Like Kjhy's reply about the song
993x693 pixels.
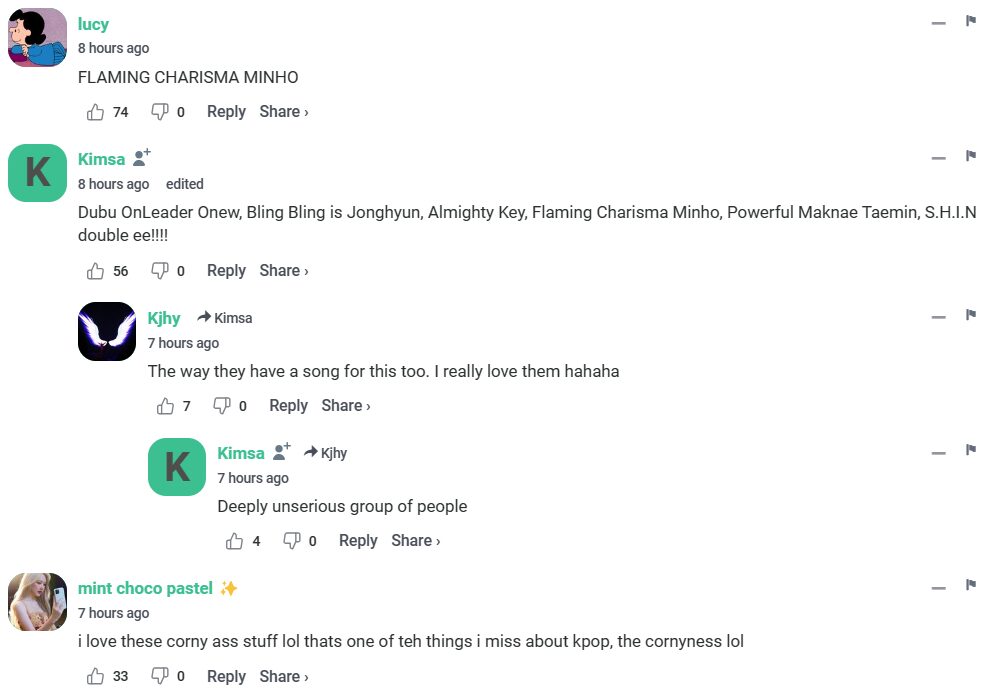click(166, 406)
